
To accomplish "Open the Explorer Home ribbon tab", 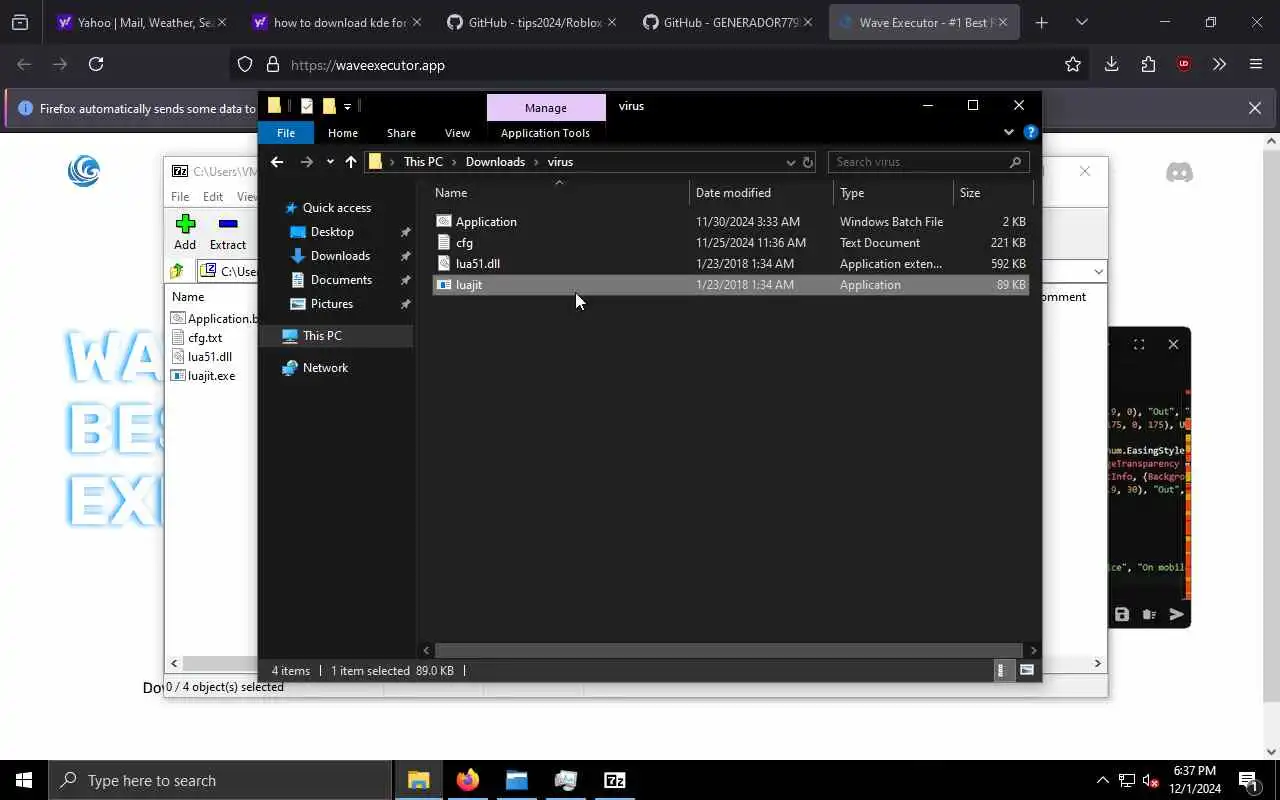I will click(x=343, y=133).
